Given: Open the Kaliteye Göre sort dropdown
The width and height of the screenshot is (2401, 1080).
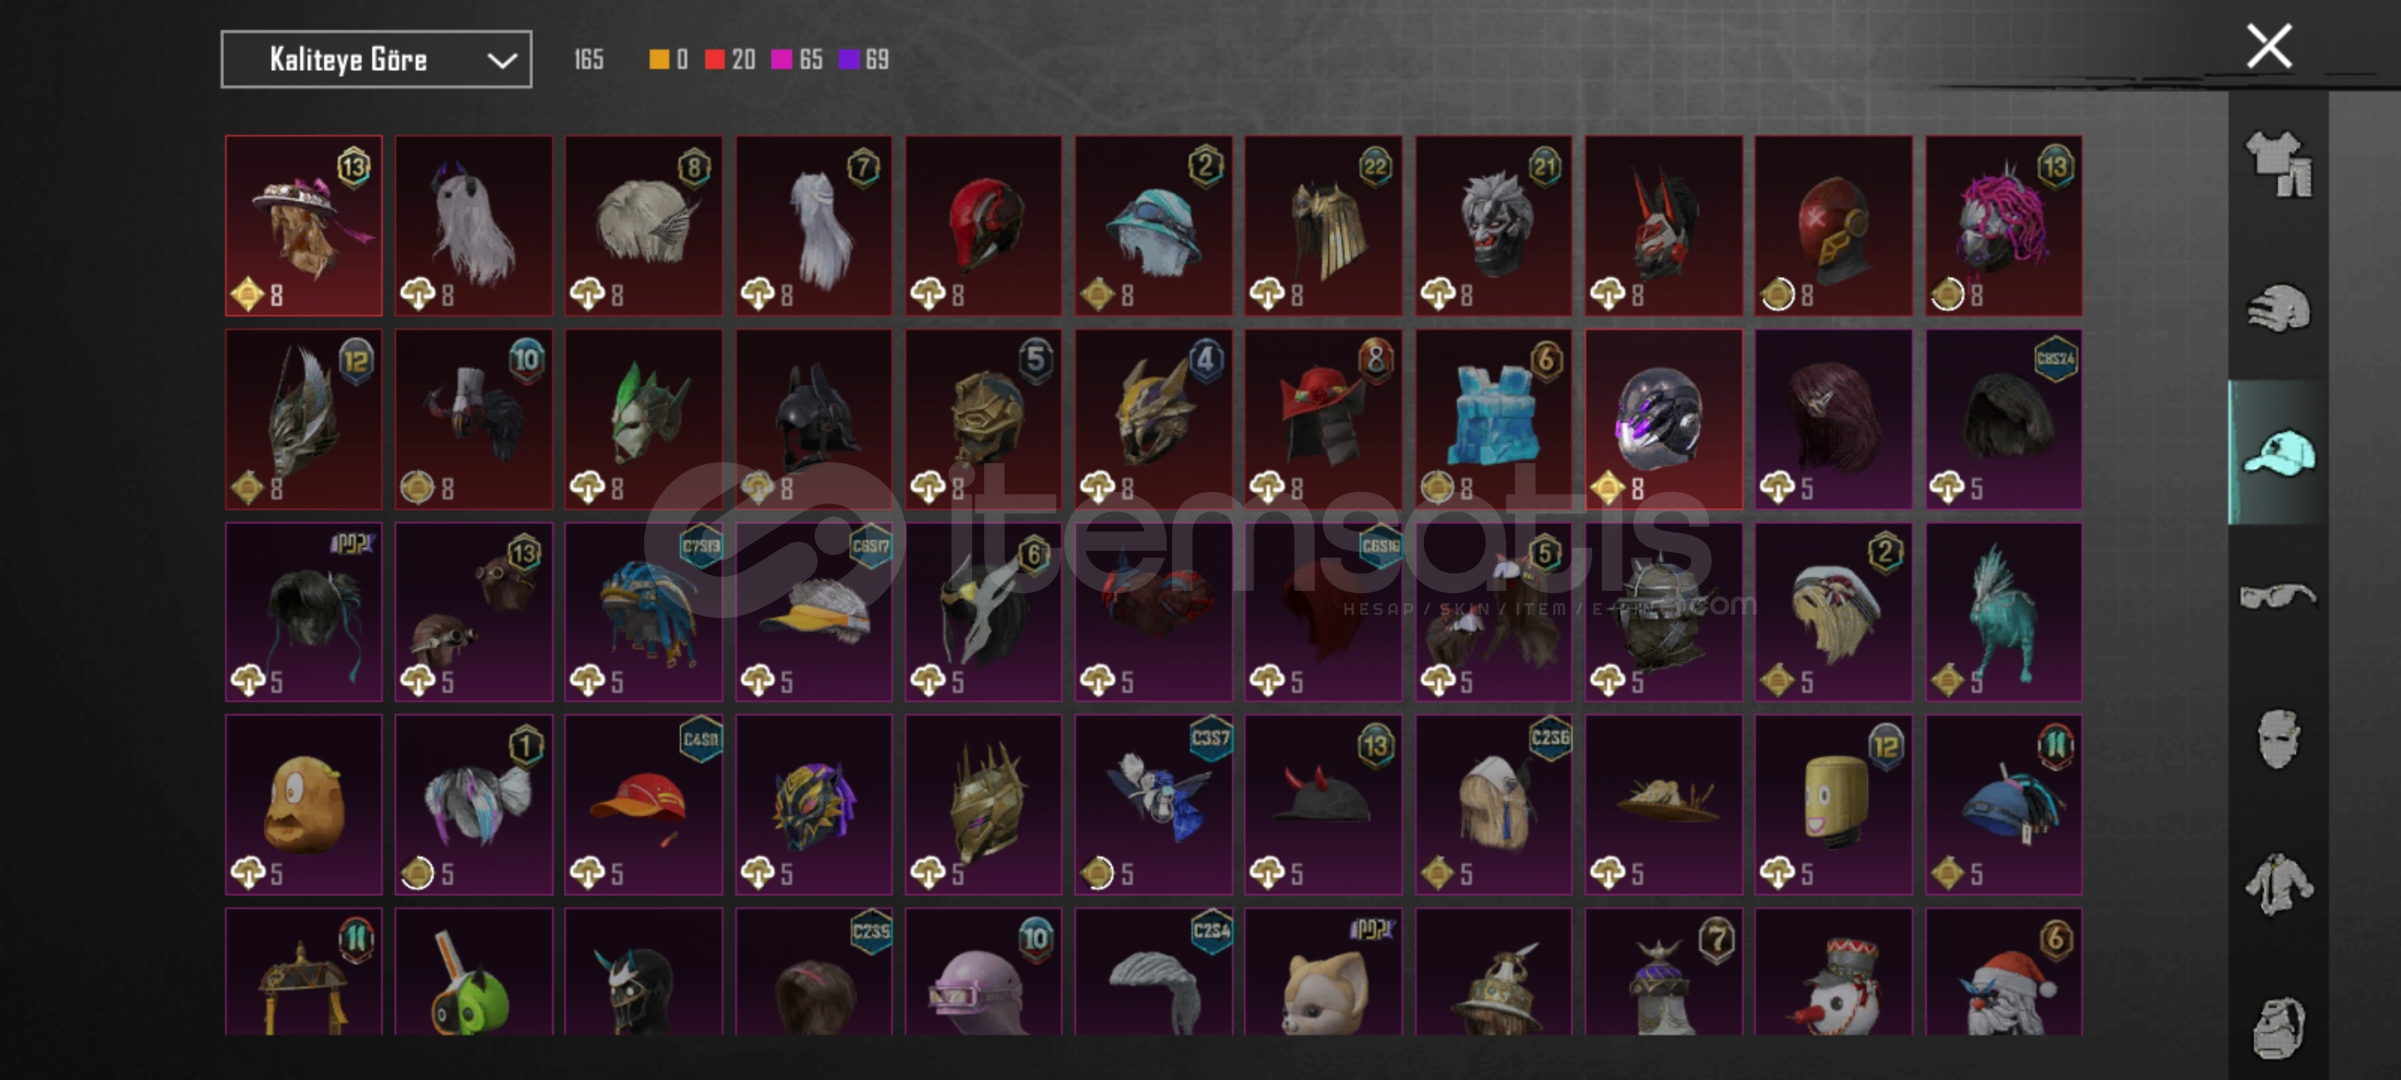Looking at the screenshot, I should pyautogui.click(x=376, y=60).
